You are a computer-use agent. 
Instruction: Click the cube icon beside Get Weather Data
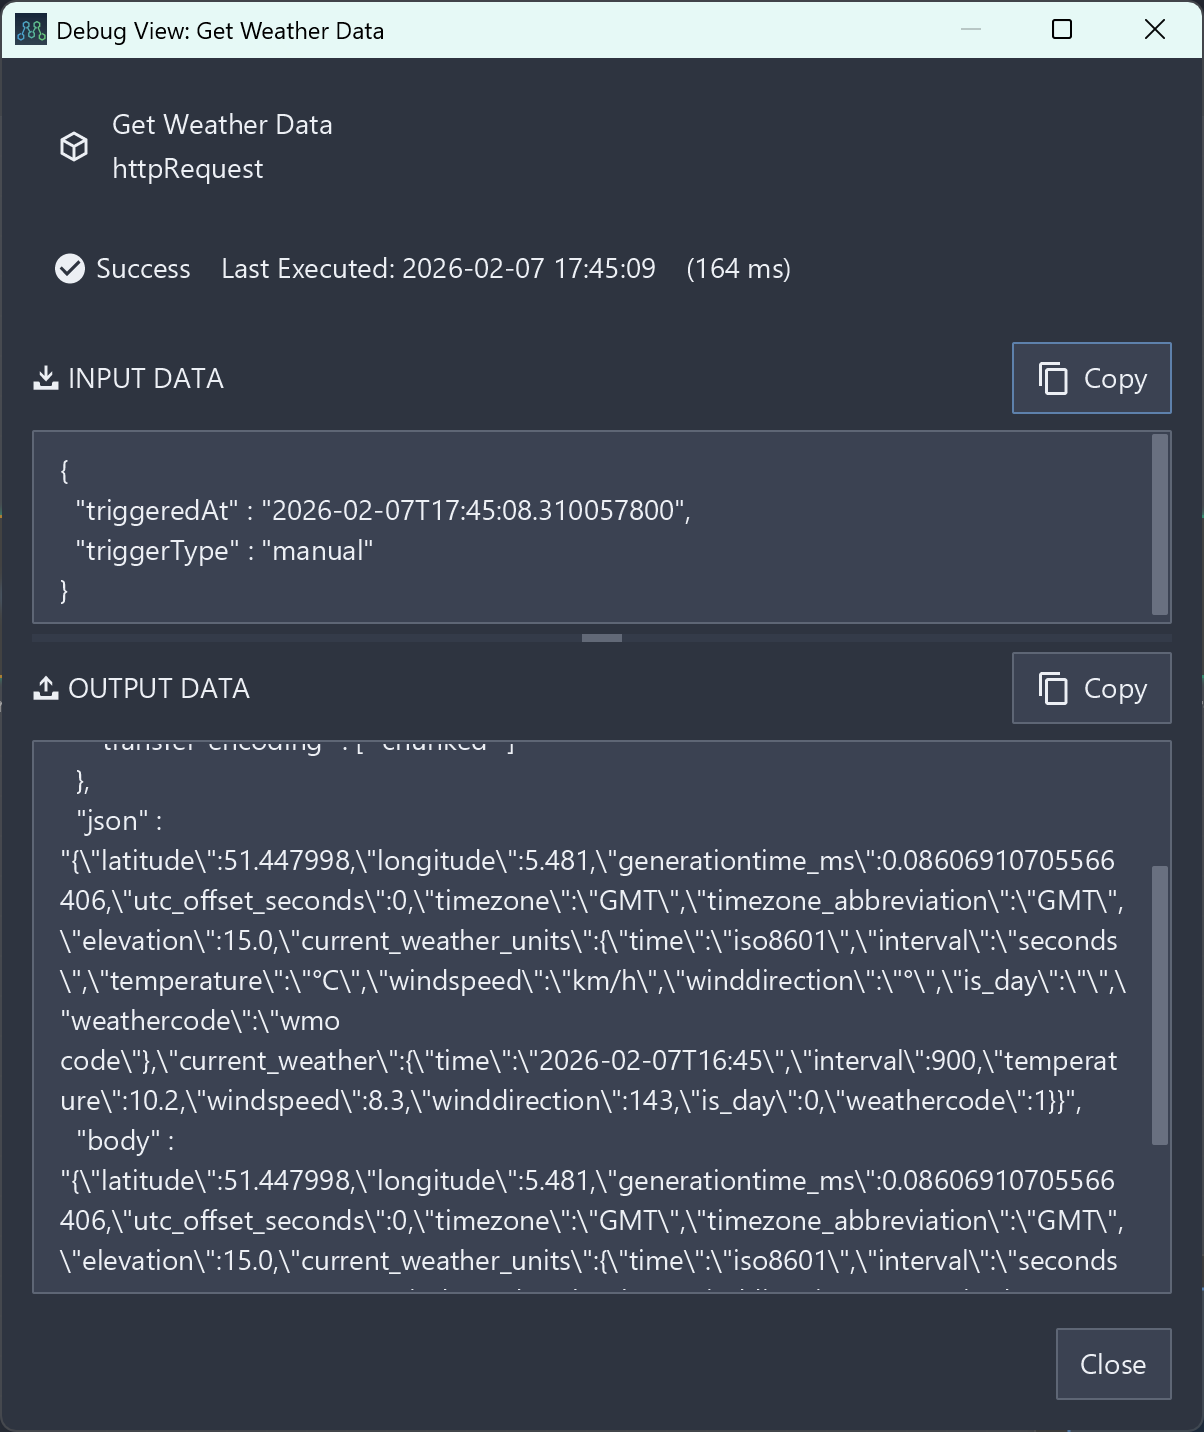coord(74,146)
